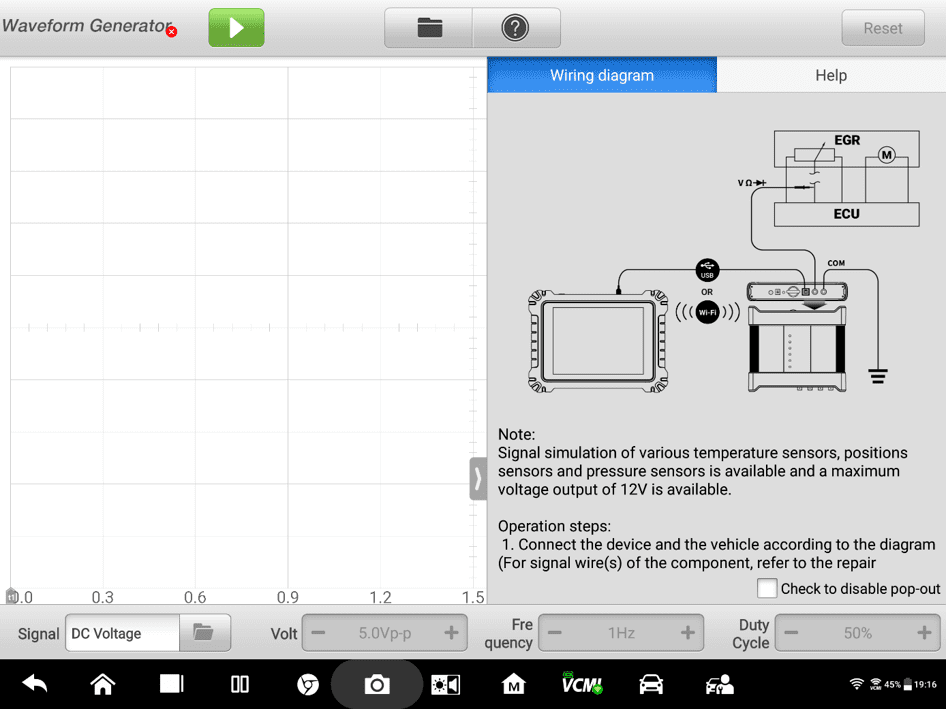The height and width of the screenshot is (709, 946).
Task: Open the Signal type folder selector
Action: tap(204, 633)
